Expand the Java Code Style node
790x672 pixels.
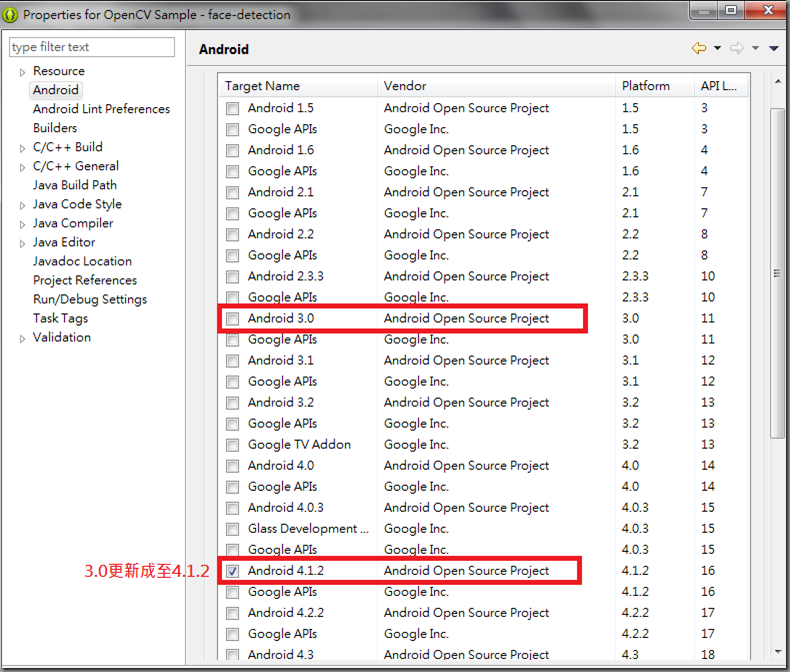coord(22,206)
